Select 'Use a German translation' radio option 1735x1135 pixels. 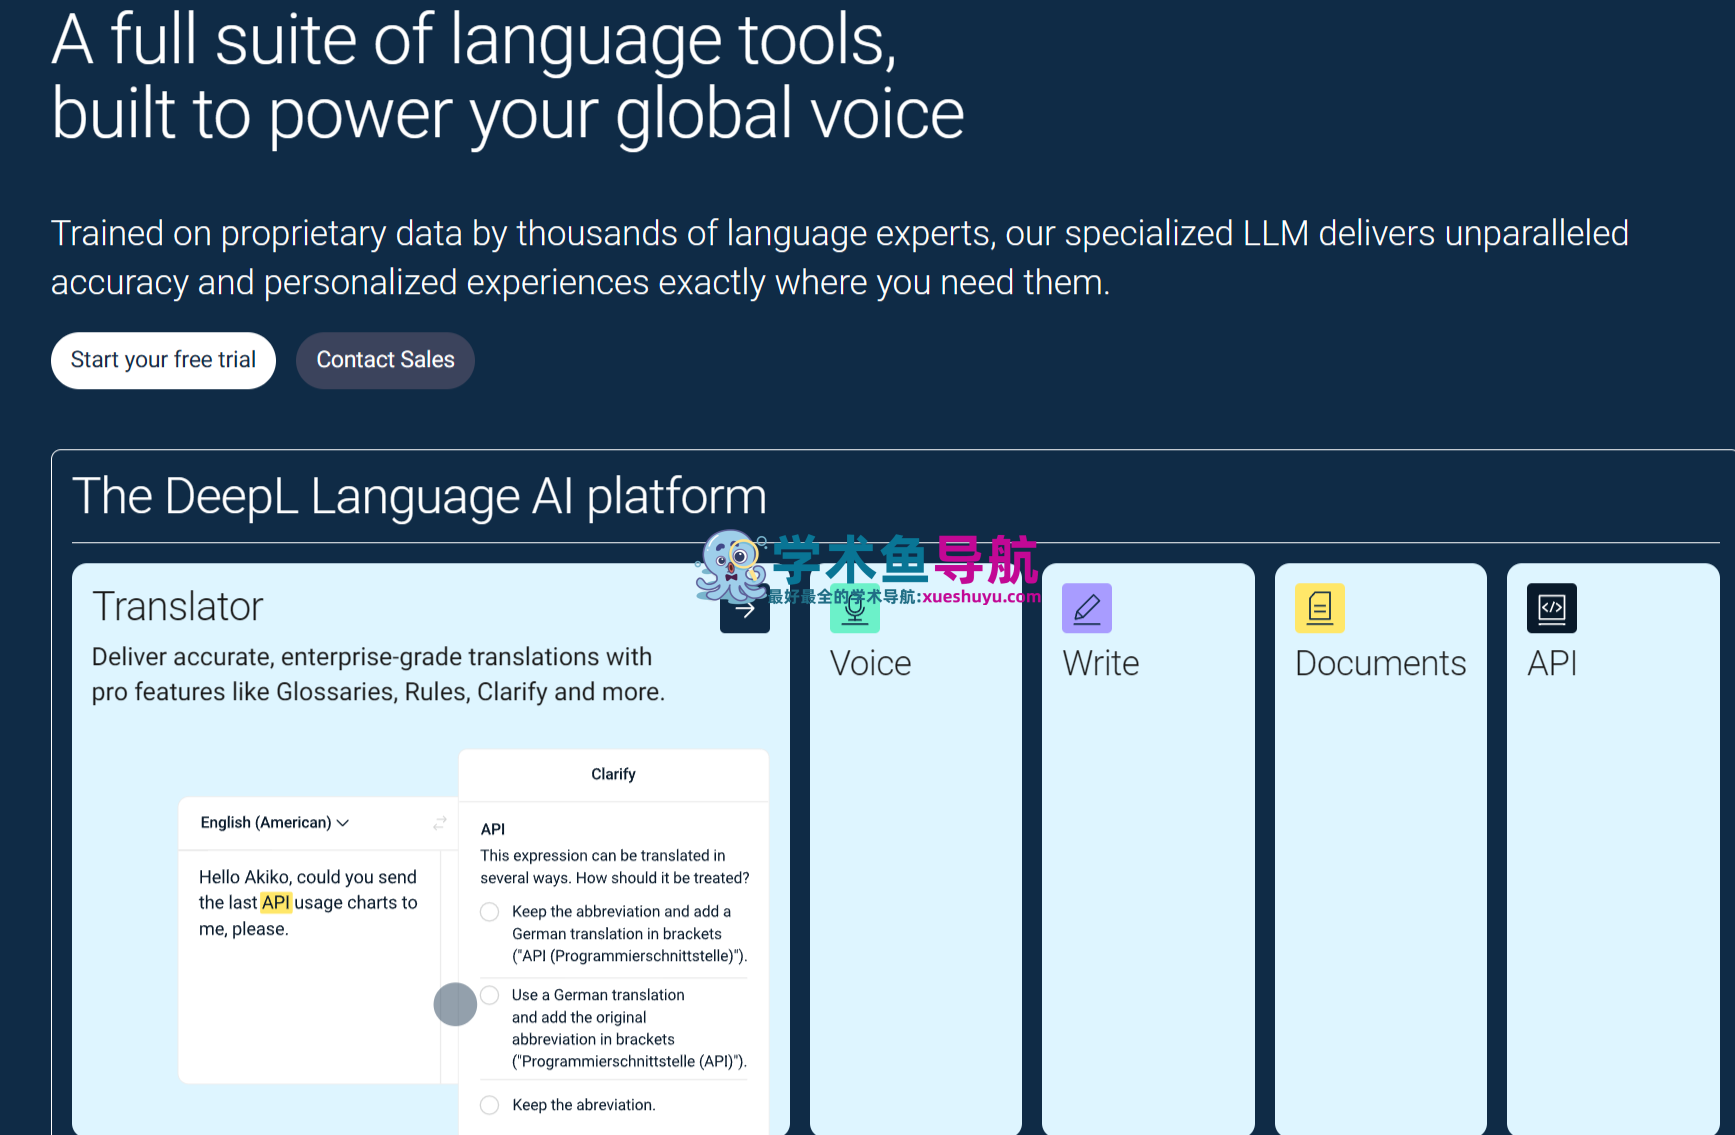pos(490,995)
